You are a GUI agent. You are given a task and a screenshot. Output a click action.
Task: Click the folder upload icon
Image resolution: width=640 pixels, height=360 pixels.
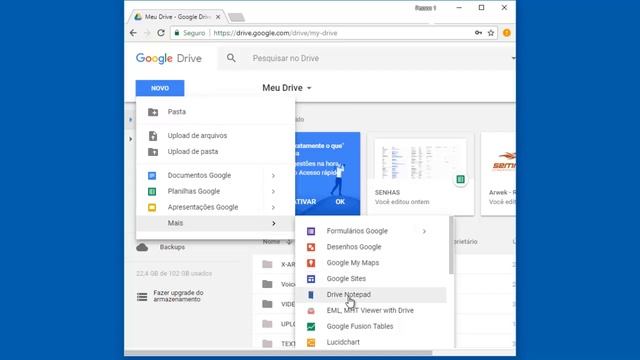(153, 151)
